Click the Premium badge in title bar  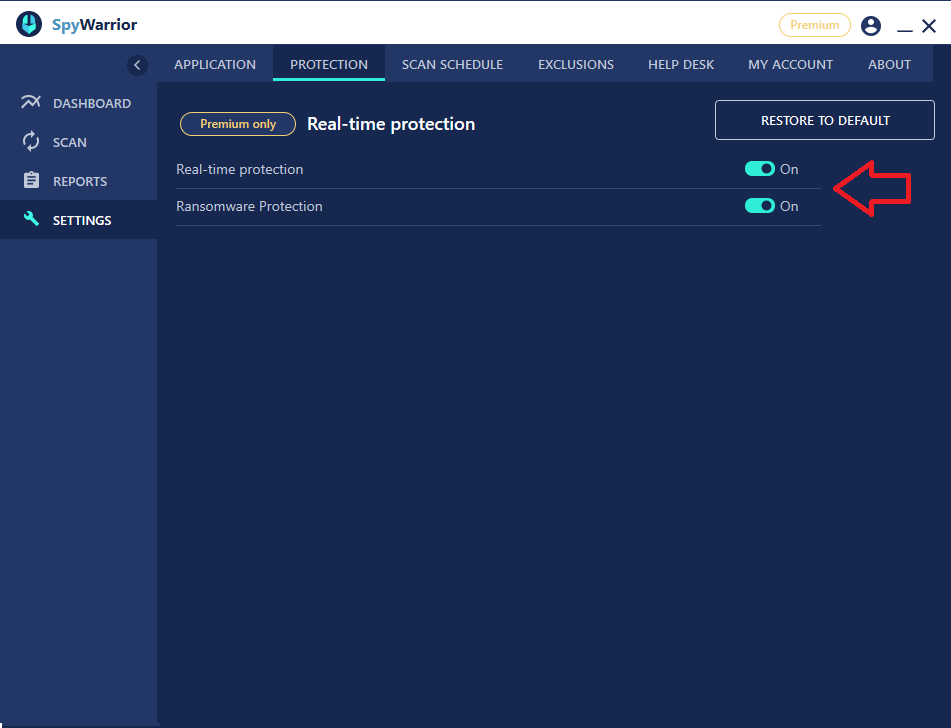[x=815, y=25]
